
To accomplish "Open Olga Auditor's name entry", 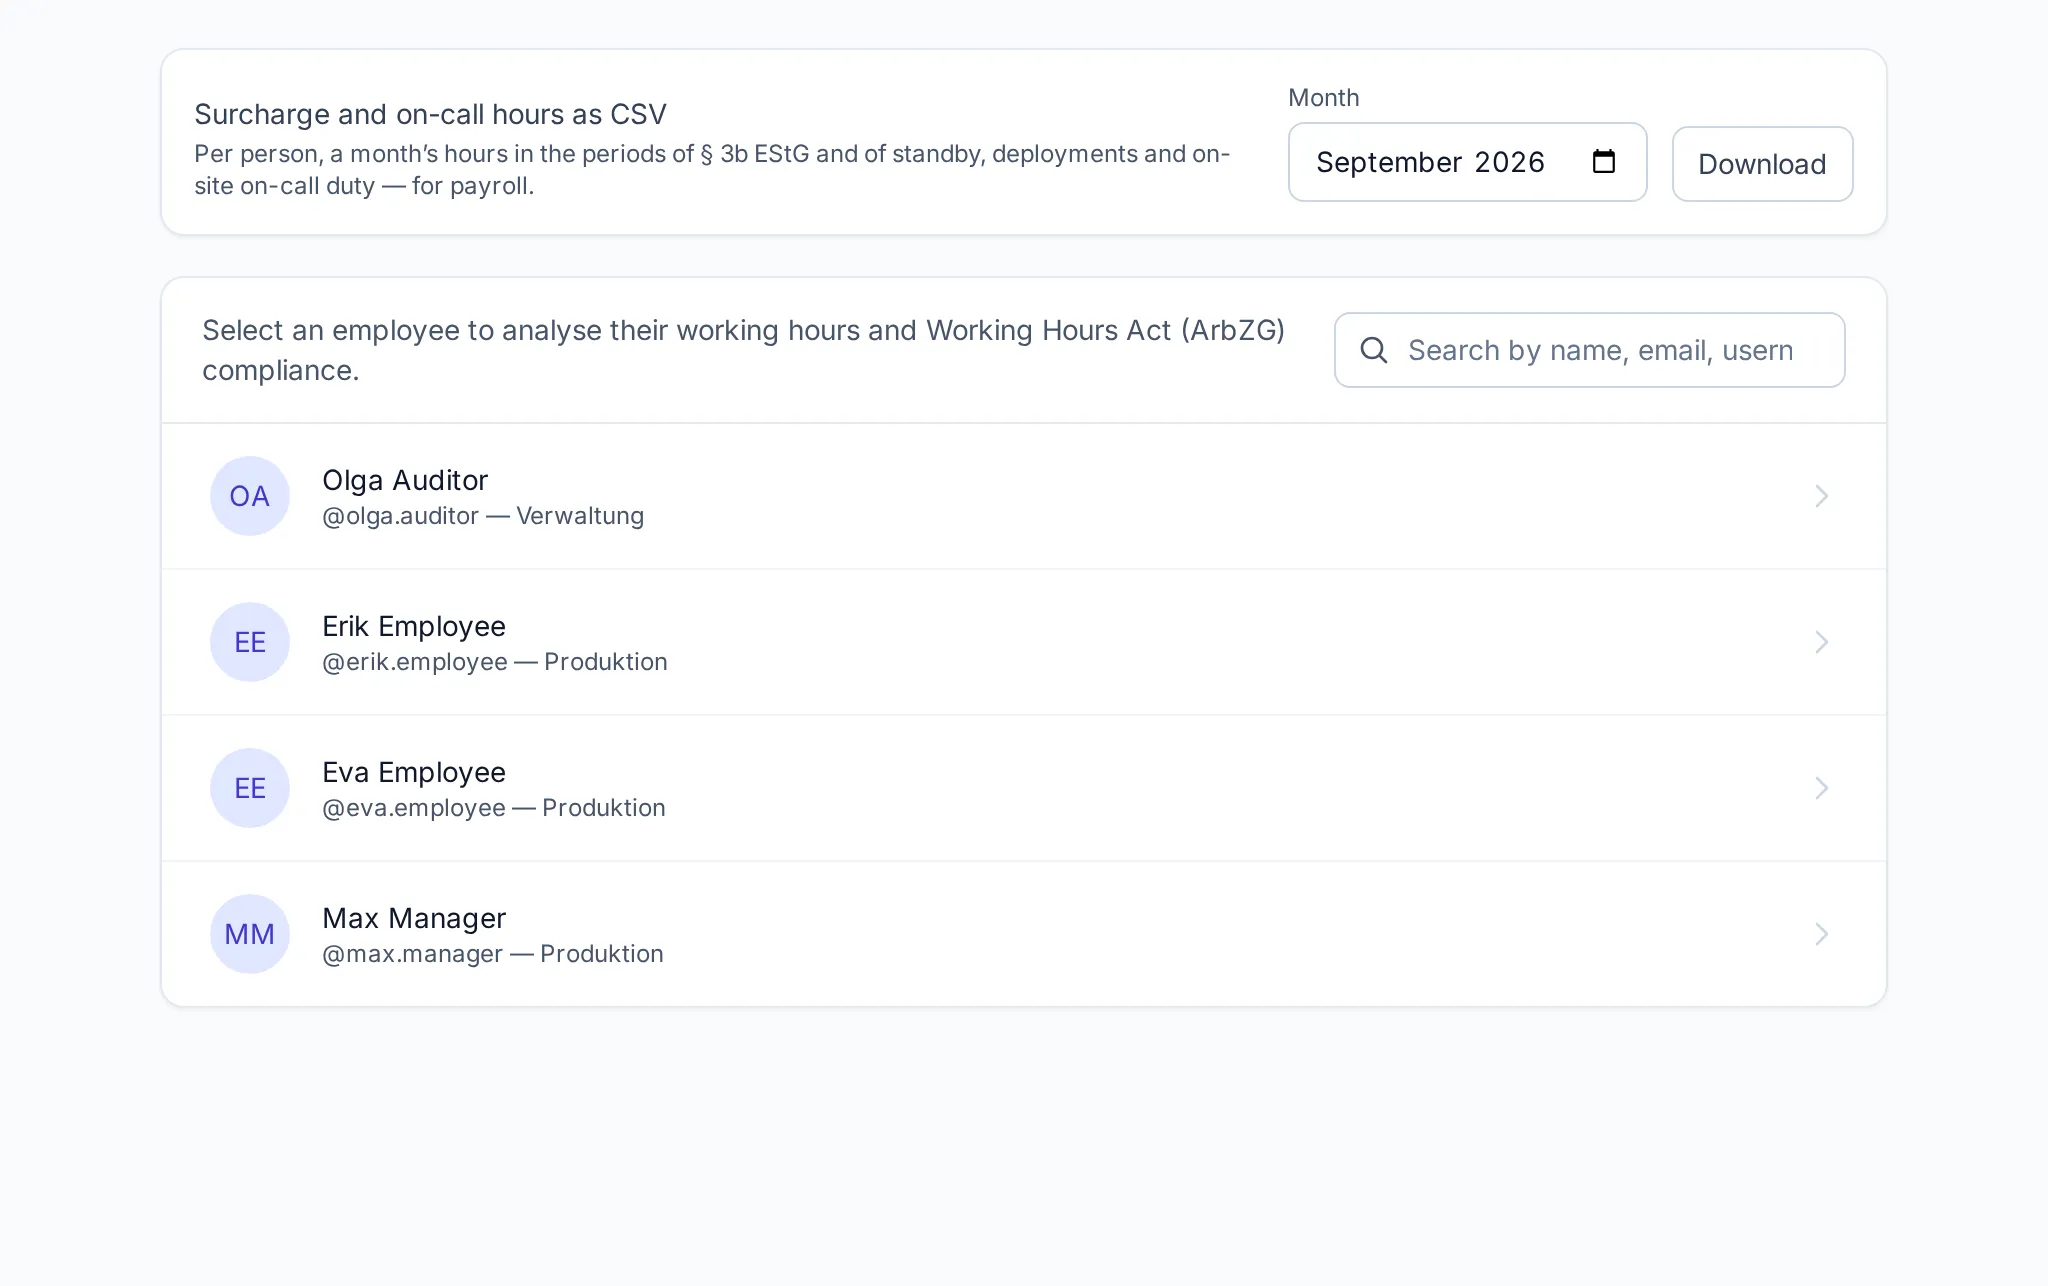I will pos(405,480).
